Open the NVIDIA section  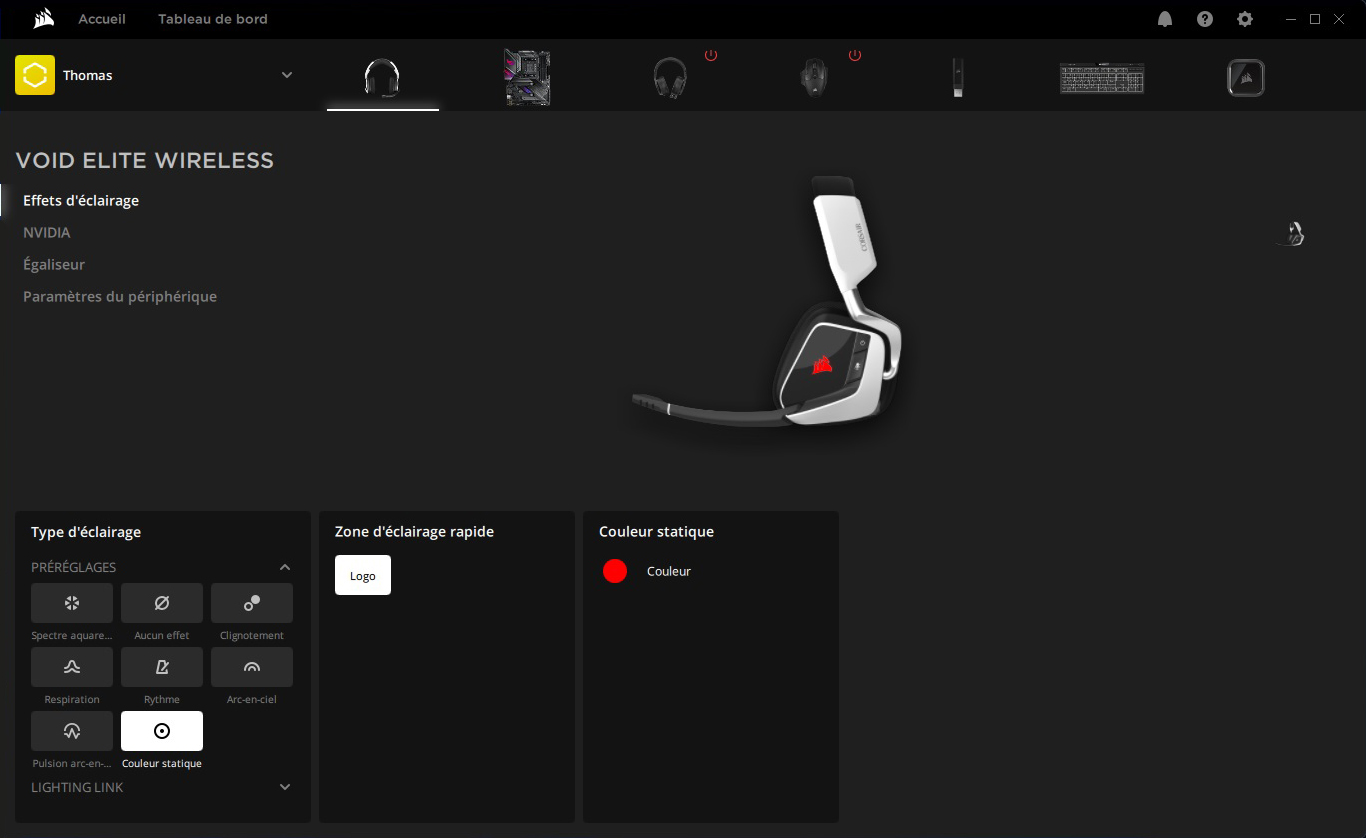tap(47, 233)
